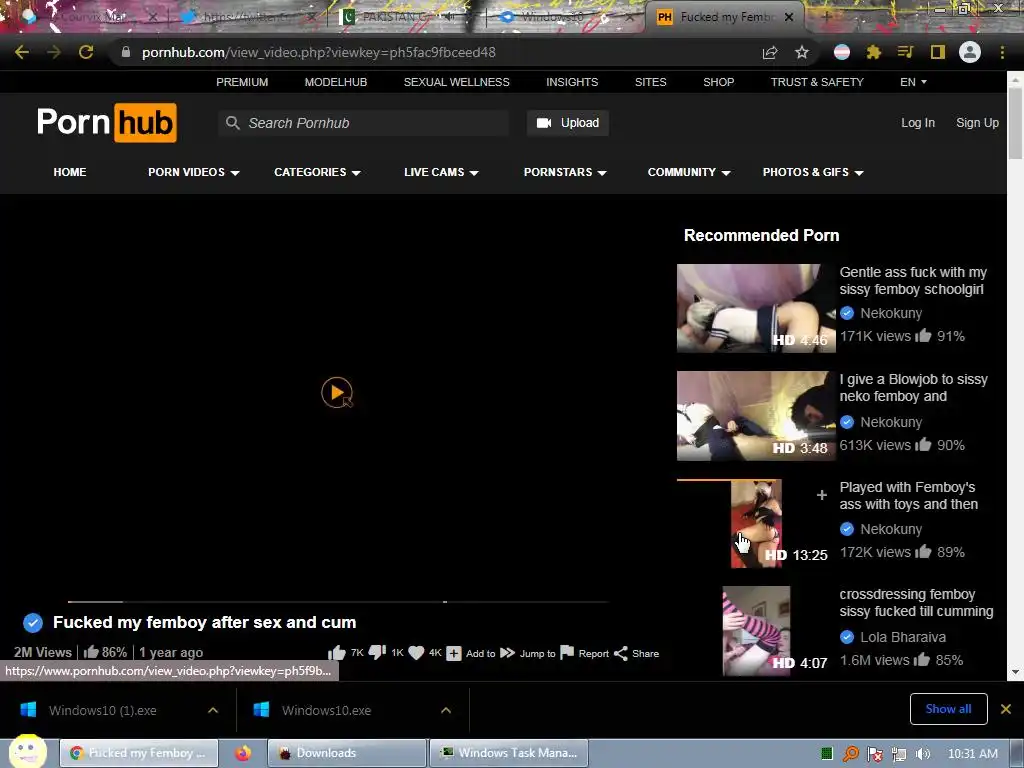Open options chevron for Windows10.exe download
The image size is (1024, 768).
point(446,710)
